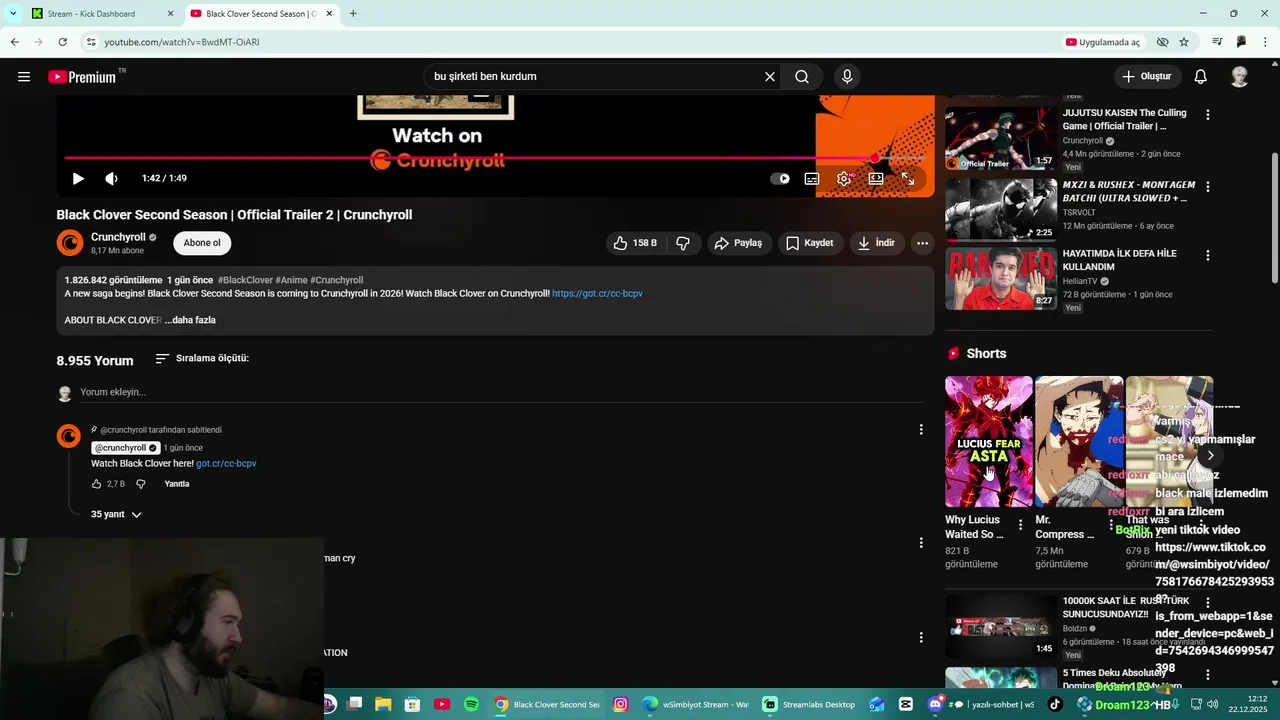This screenshot has height=720, width=1280.
Task: Share the video with Paylaş
Action: (739, 243)
